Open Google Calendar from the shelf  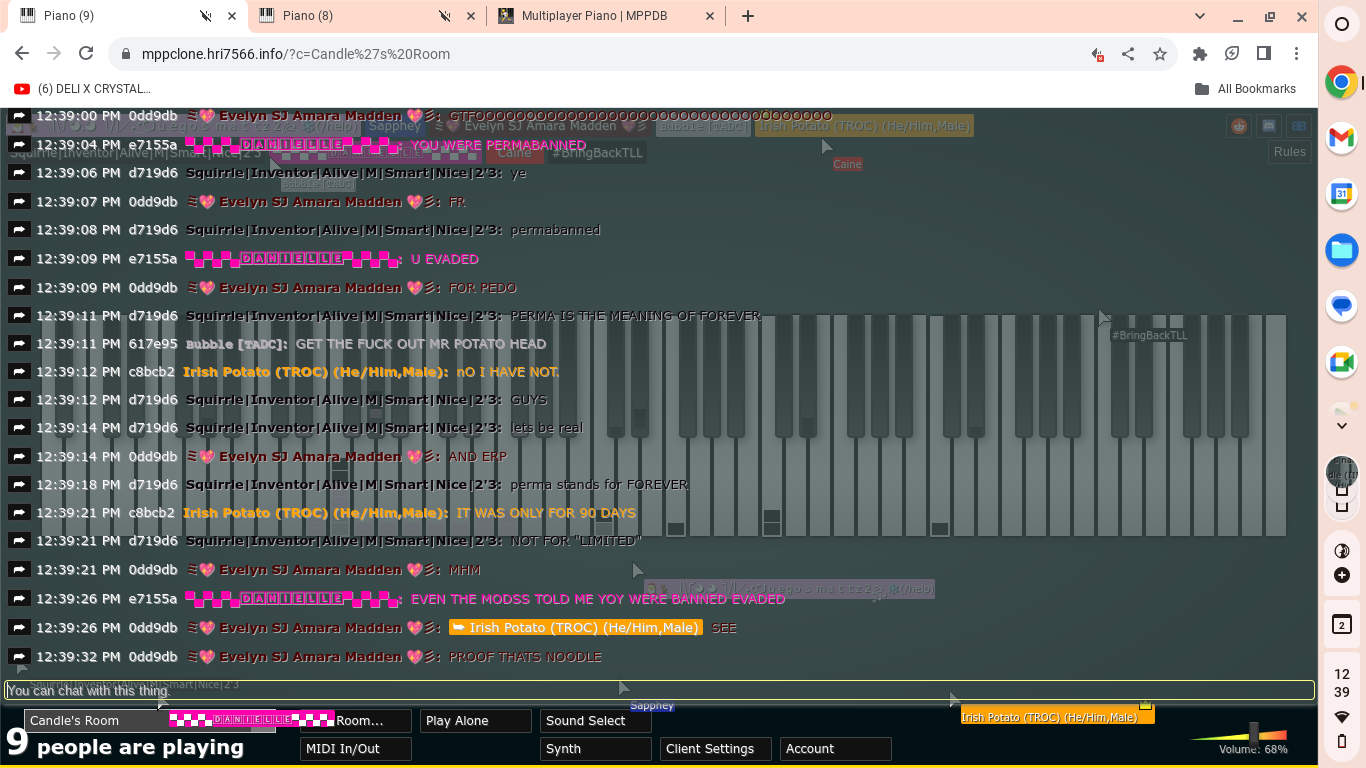pyautogui.click(x=1342, y=194)
